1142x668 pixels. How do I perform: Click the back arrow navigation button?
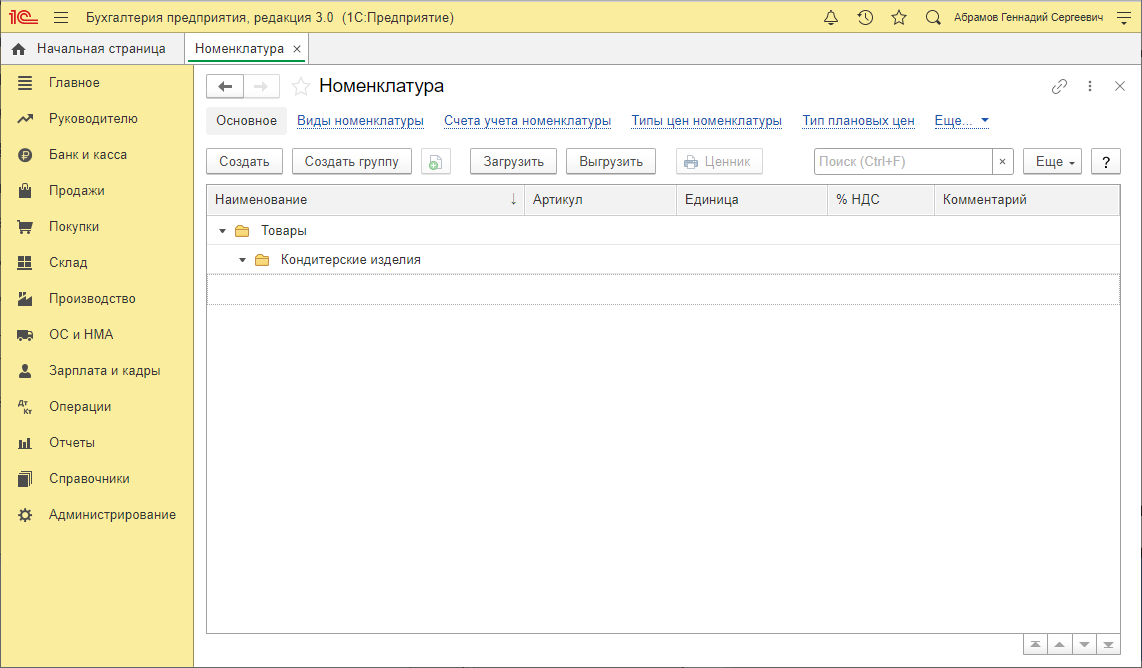(225, 87)
